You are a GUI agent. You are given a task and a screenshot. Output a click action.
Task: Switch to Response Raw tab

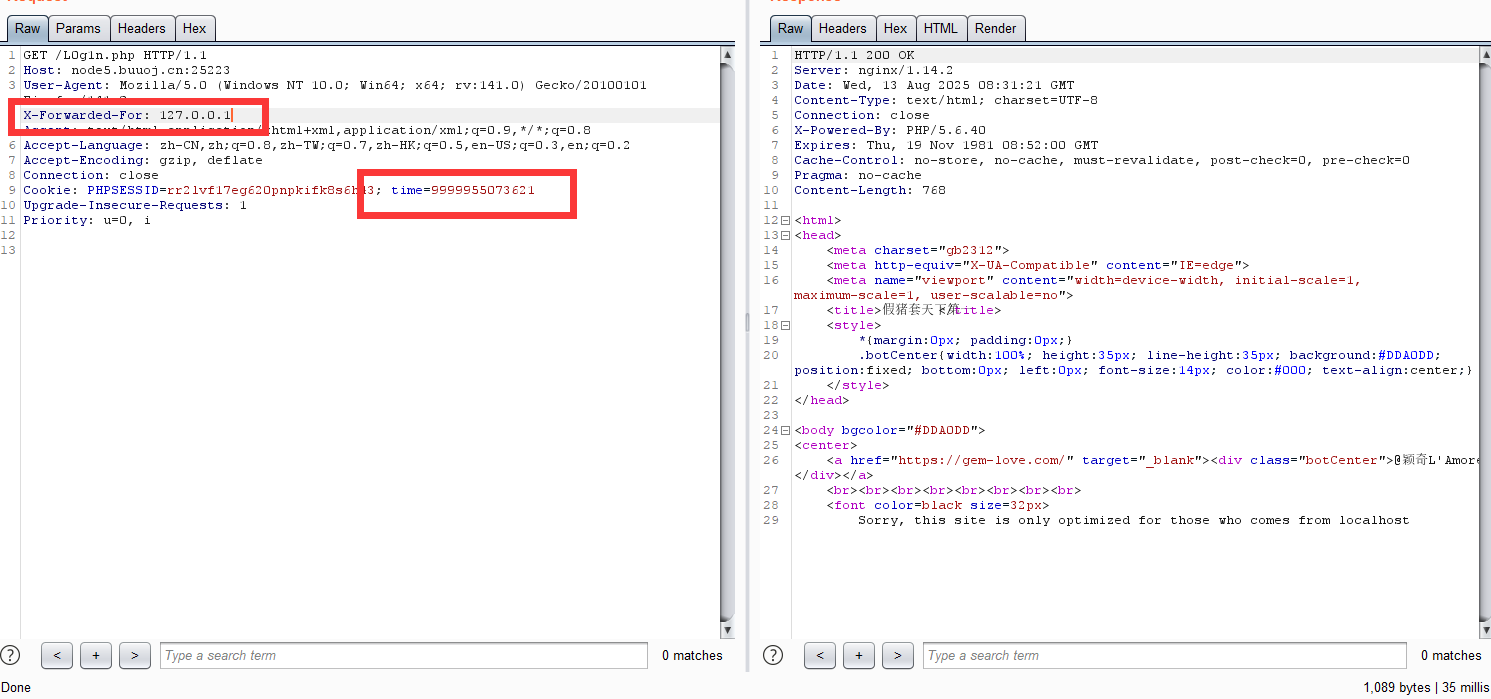coord(790,28)
